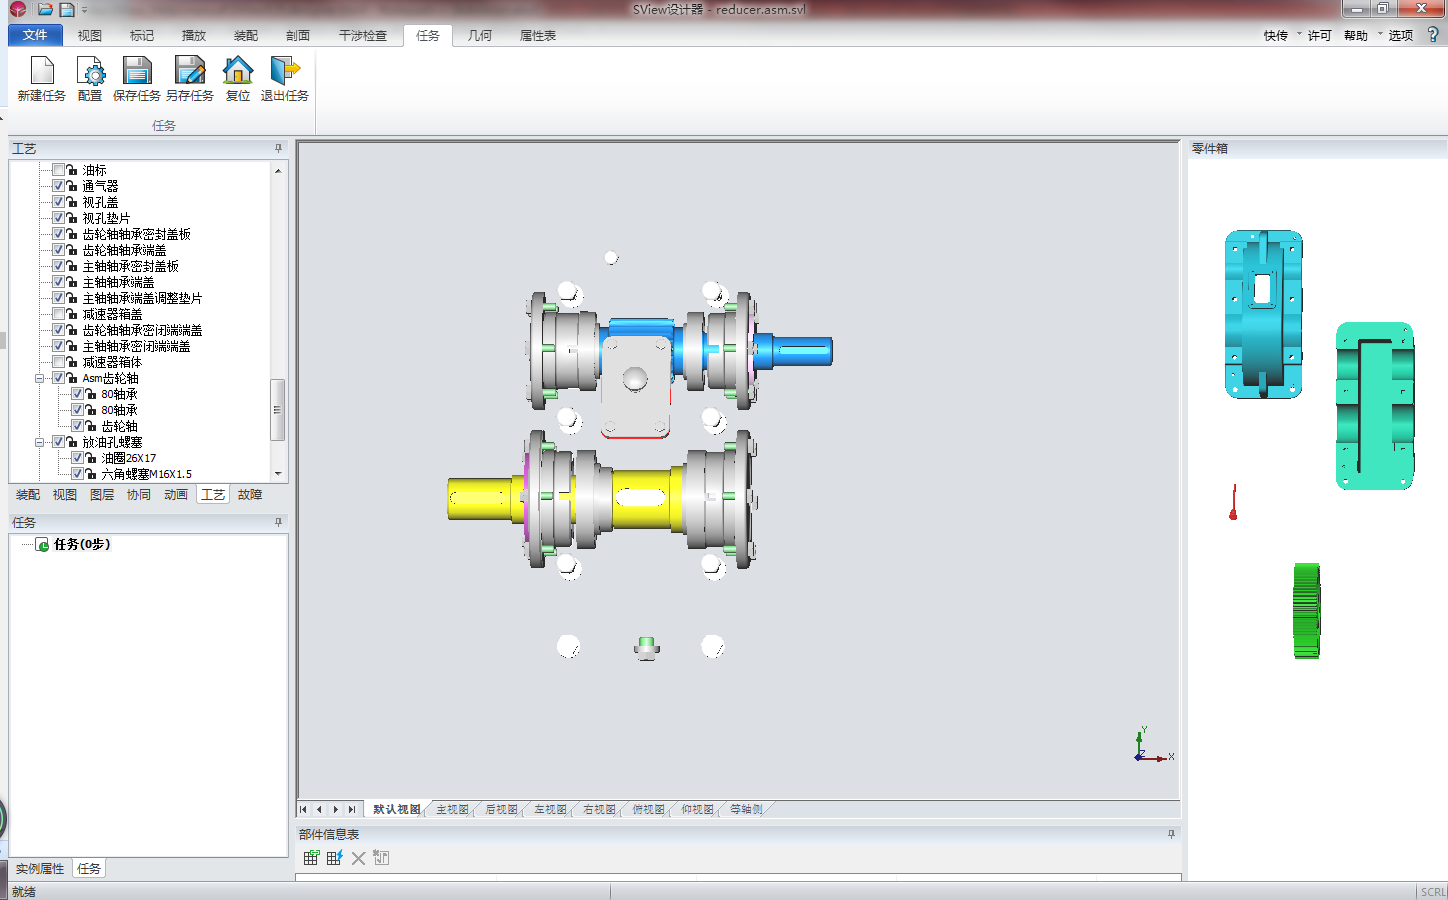Image resolution: width=1448 pixels, height=900 pixels.
Task: Click the 文件 file button
Action: coord(35,35)
